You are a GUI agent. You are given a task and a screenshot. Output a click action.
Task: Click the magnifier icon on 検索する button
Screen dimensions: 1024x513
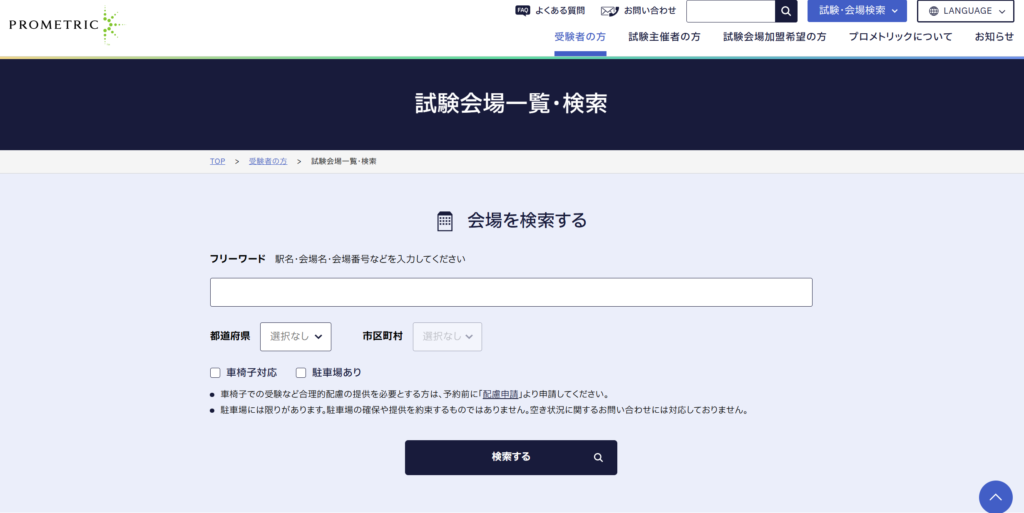(x=598, y=458)
